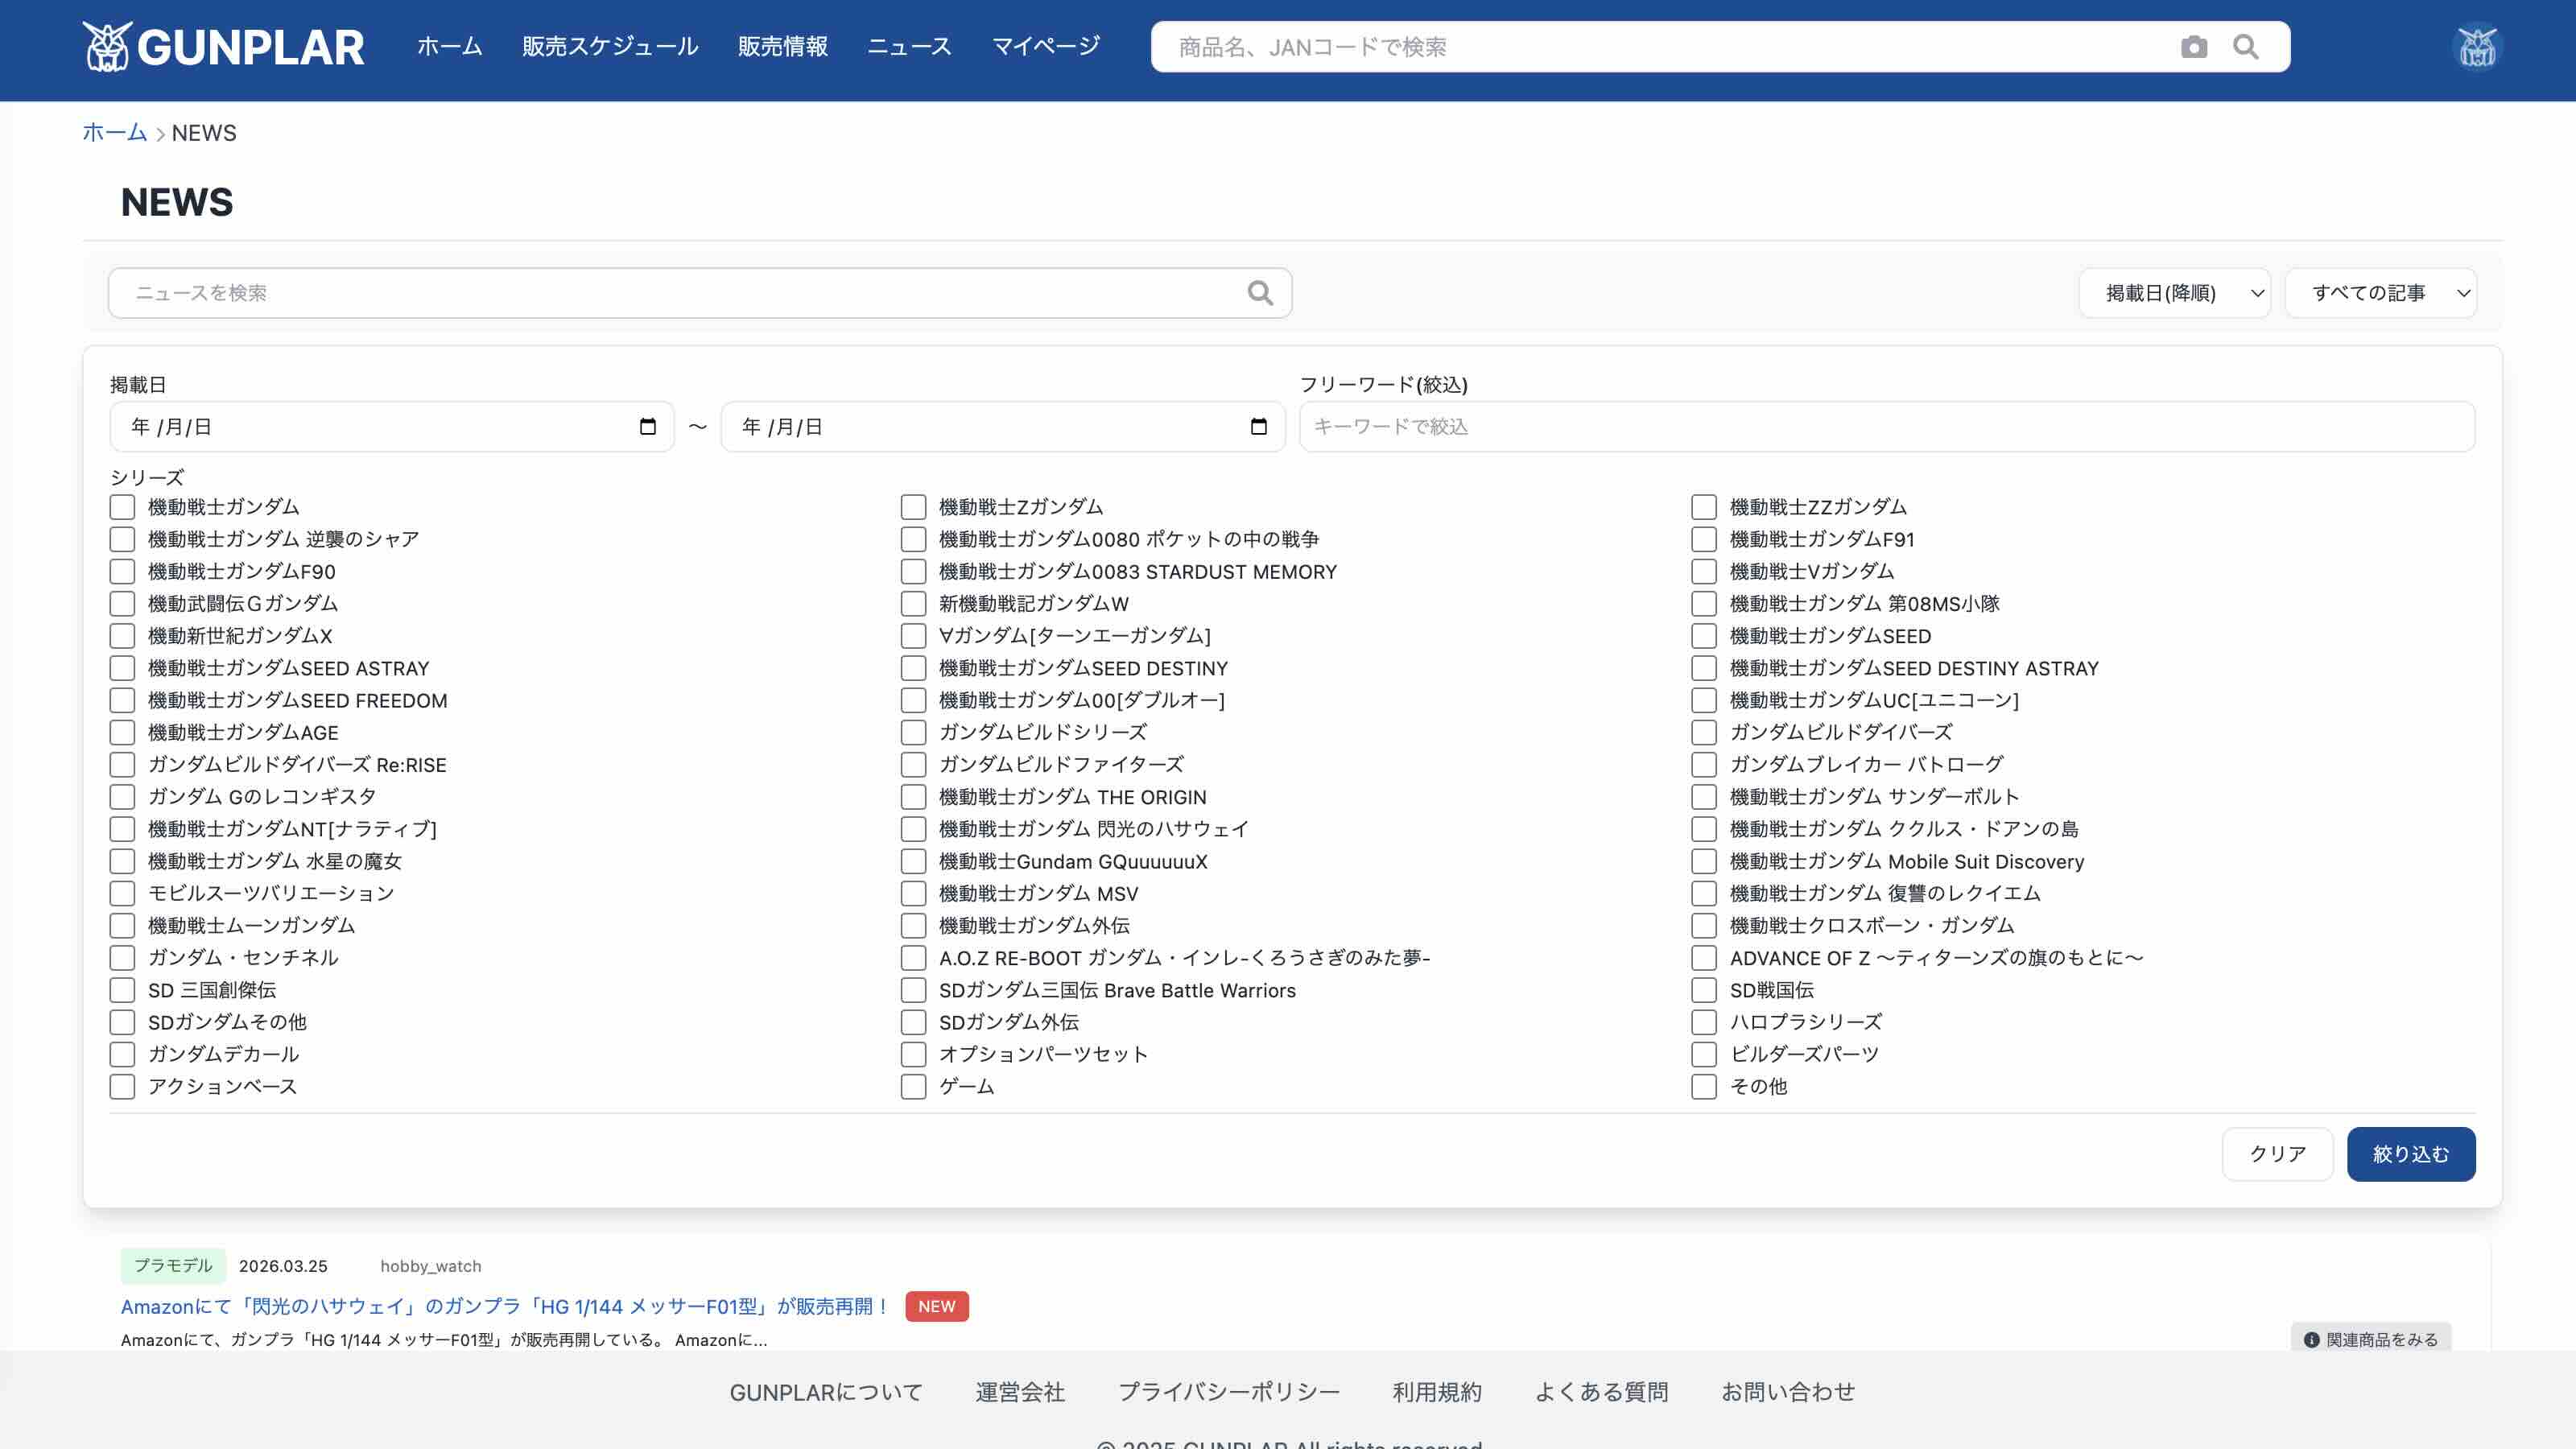
Task: Check ビルダーズパーツ checkbox
Action: click(1704, 1054)
